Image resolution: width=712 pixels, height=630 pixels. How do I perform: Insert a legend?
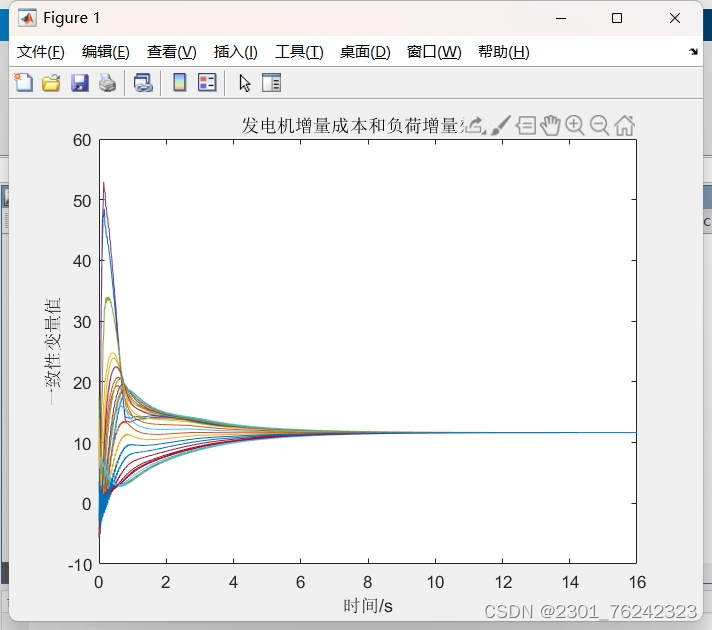[x=208, y=83]
